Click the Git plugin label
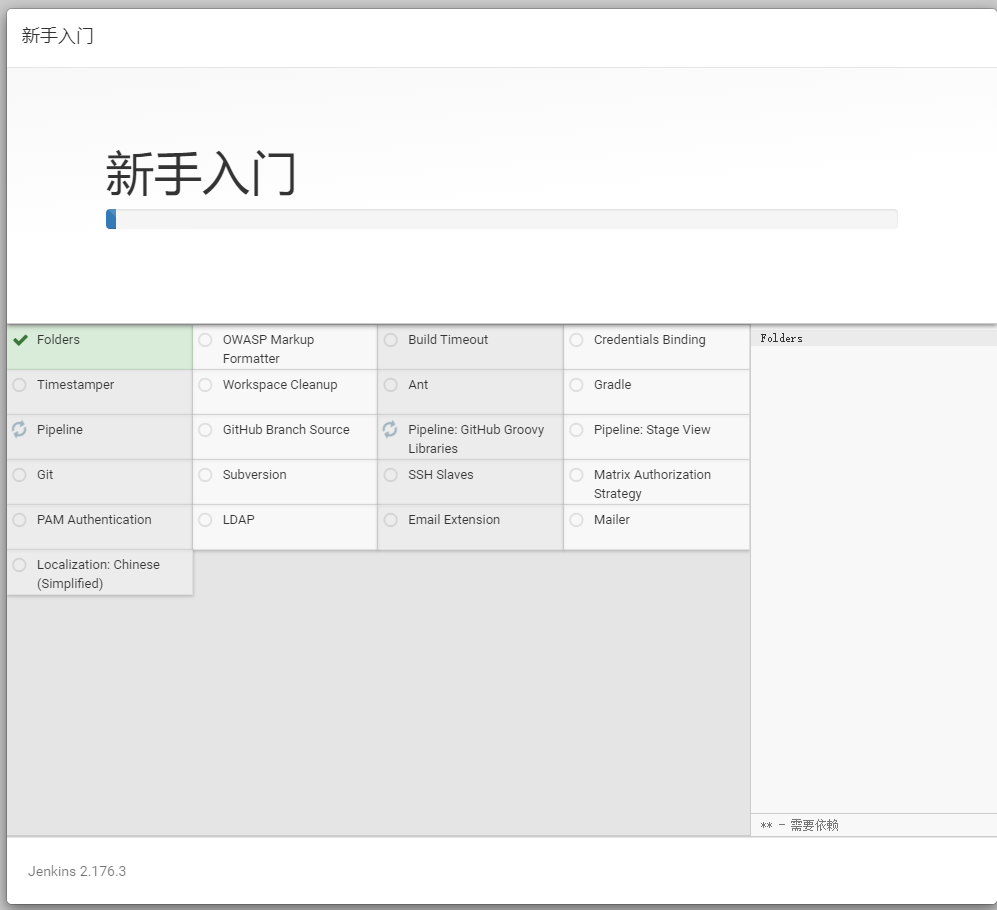 45,475
